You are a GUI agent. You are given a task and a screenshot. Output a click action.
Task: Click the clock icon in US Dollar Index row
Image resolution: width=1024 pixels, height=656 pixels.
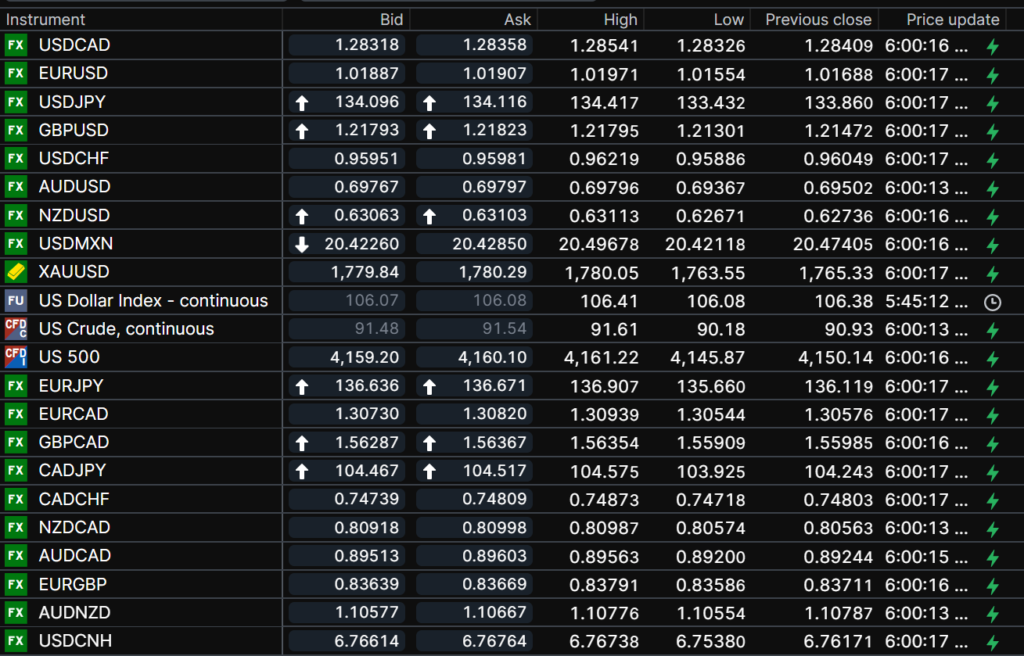992,301
